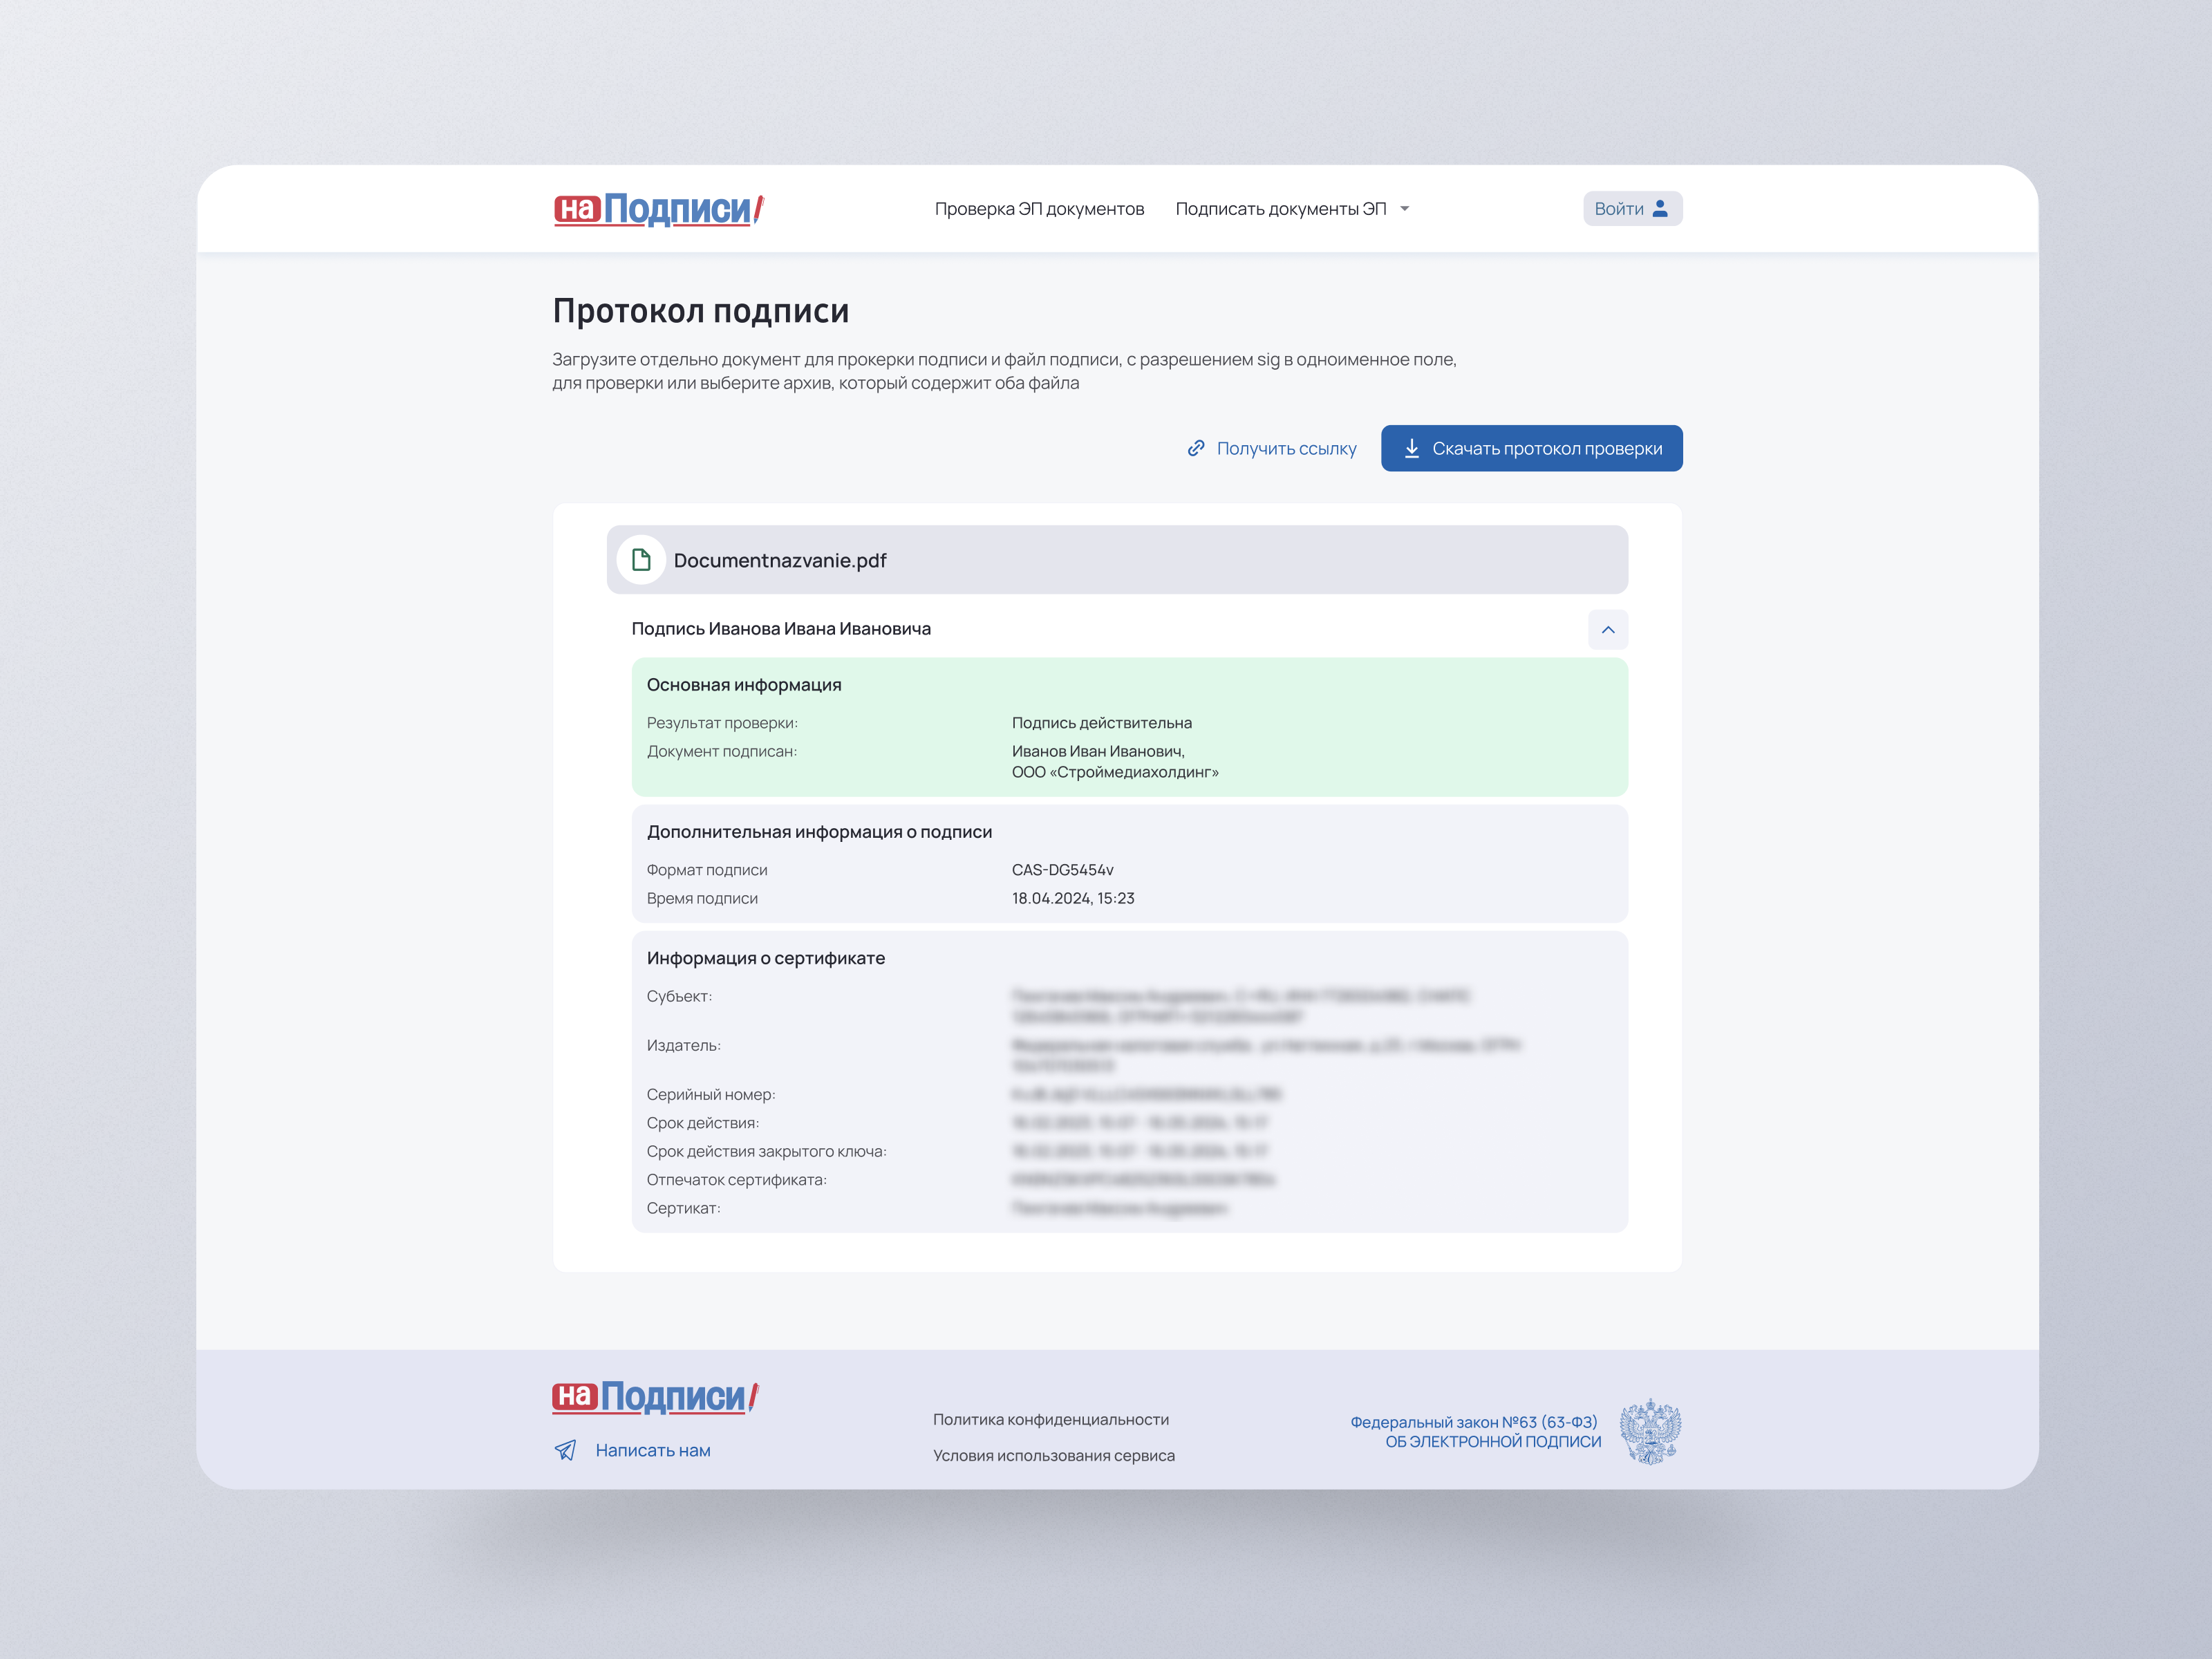Click the download arrow icon
Viewport: 2212px width, 1659px height.
pyautogui.click(x=1411, y=448)
